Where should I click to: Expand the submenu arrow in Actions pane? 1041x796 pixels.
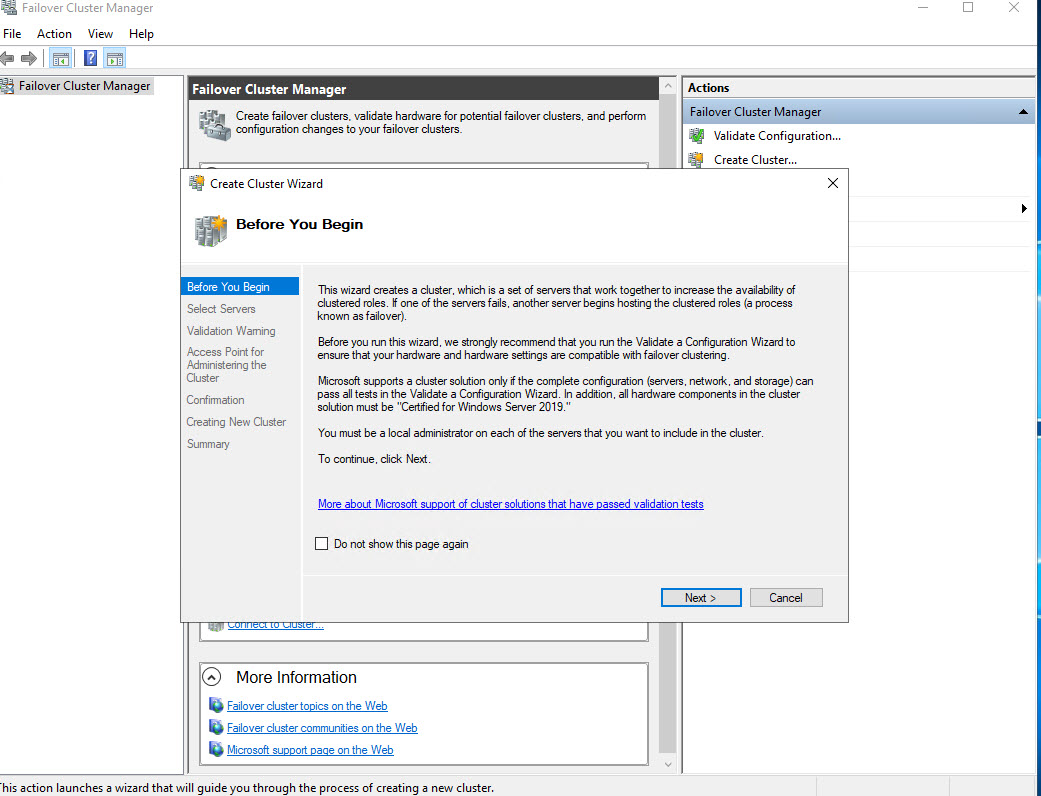tap(1024, 209)
